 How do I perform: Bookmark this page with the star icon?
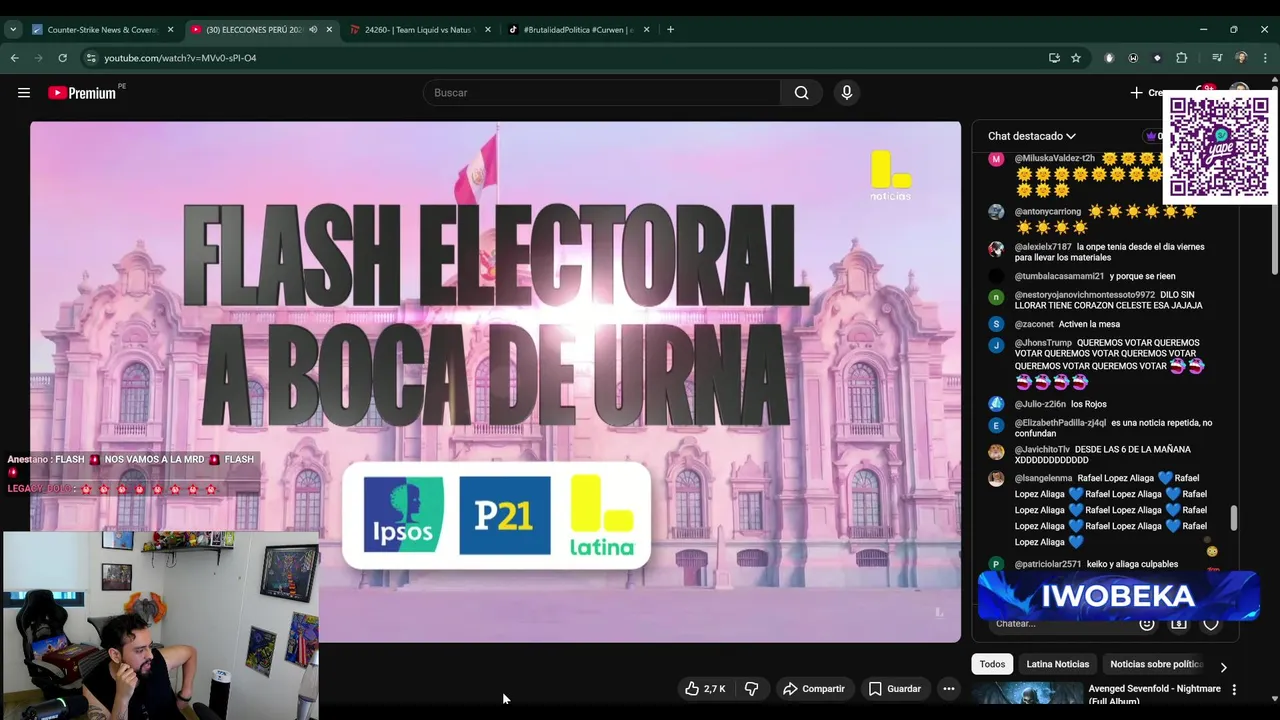click(x=1076, y=58)
